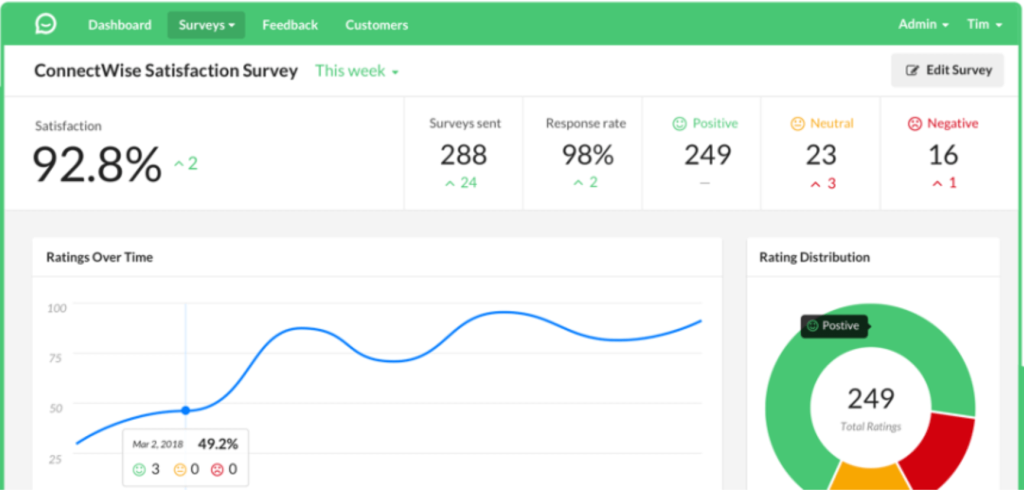Click the Surveys sent label

pos(465,123)
